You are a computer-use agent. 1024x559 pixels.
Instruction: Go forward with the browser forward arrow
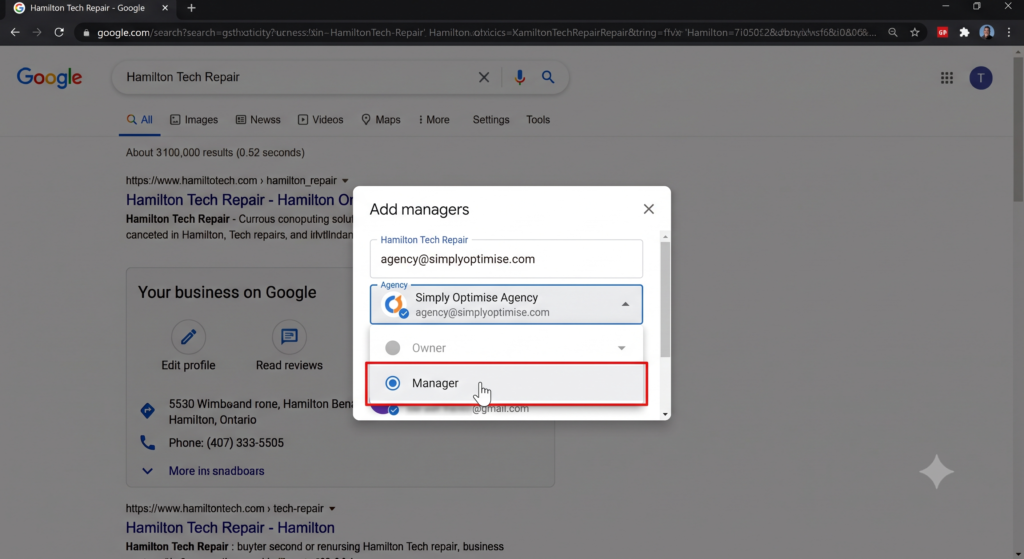pyautogui.click(x=37, y=32)
